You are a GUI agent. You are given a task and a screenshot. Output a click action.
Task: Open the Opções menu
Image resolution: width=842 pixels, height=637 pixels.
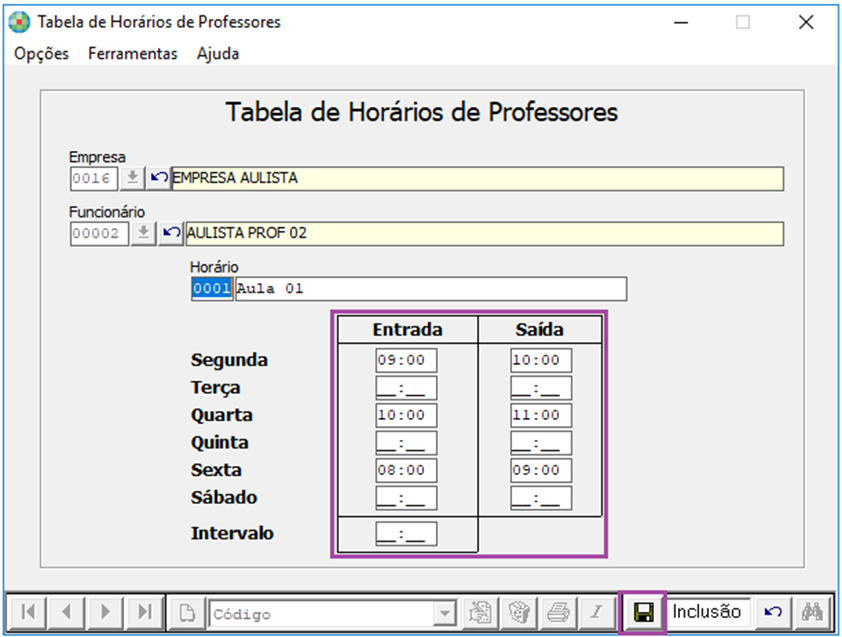point(41,54)
